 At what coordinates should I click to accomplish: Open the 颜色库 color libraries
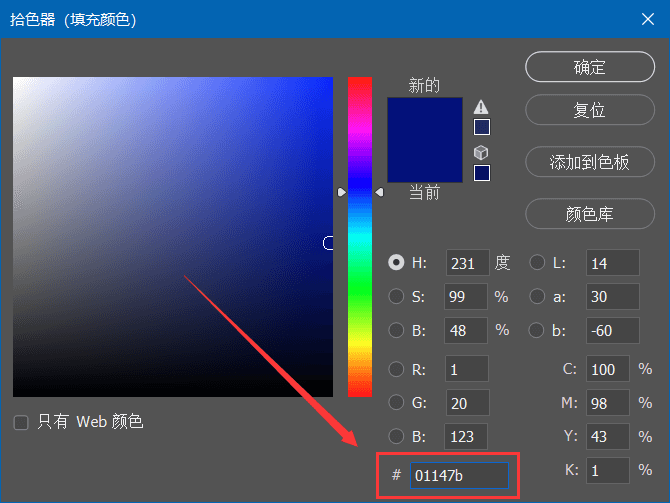click(590, 214)
